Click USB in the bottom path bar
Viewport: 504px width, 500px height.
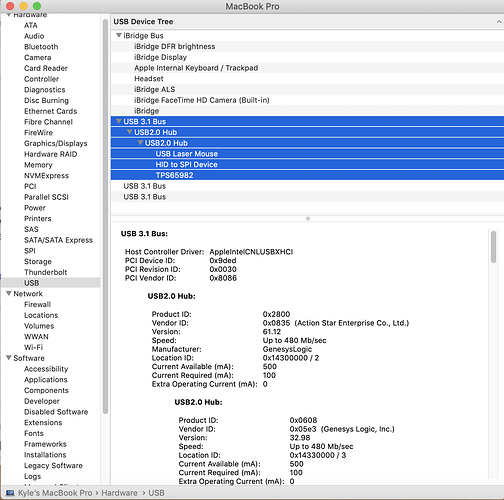tap(156, 493)
